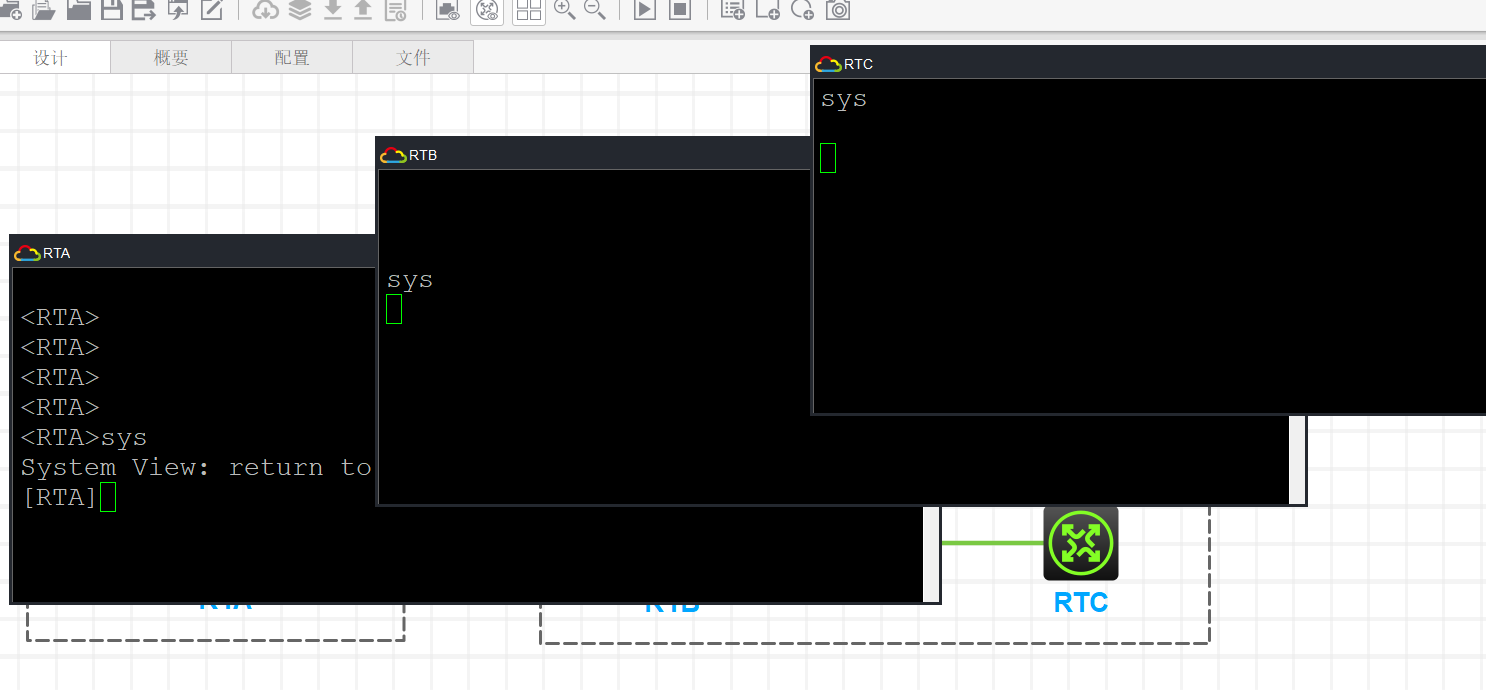Click the export share icon
This screenshot has width=1486, height=690.
pyautogui.click(x=178, y=10)
